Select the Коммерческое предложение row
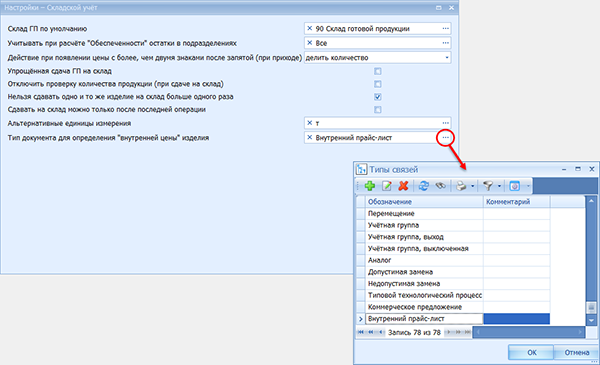The width and height of the screenshot is (600, 365). [424, 307]
